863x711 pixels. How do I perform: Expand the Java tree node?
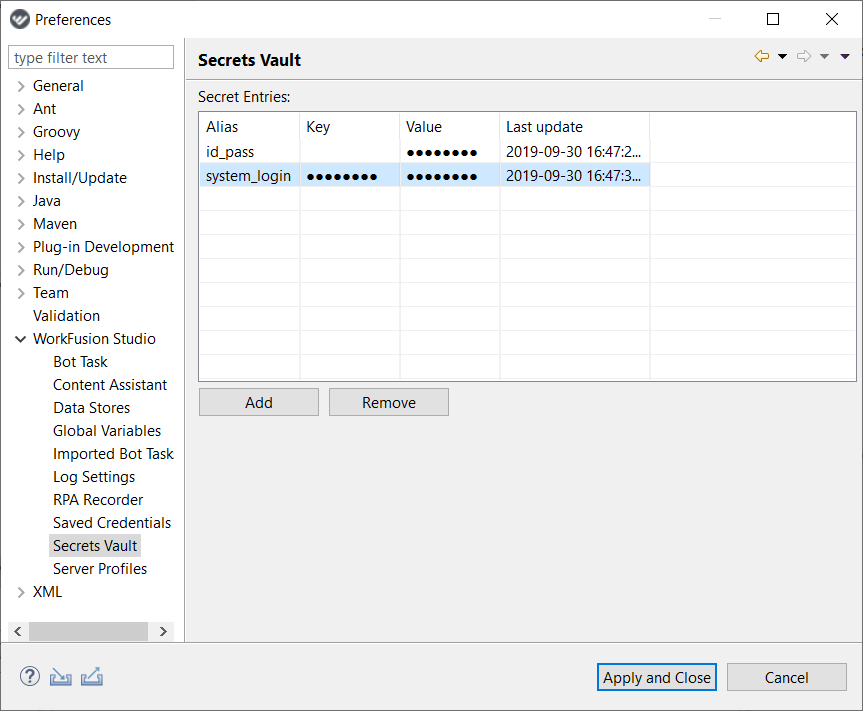[21, 201]
